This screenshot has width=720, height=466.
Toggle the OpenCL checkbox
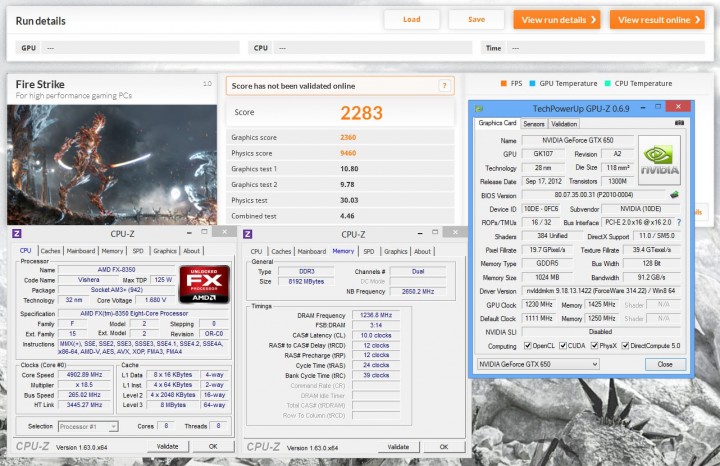[528, 346]
